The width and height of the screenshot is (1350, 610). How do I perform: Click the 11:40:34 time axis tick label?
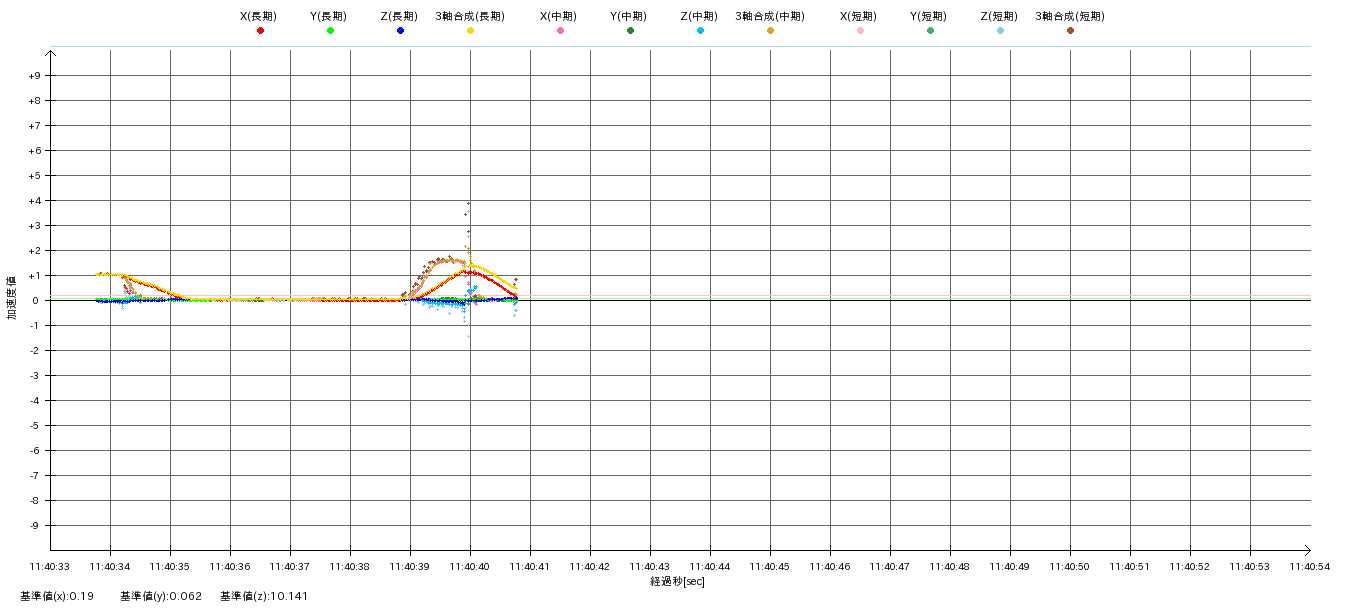pyautogui.click(x=109, y=566)
